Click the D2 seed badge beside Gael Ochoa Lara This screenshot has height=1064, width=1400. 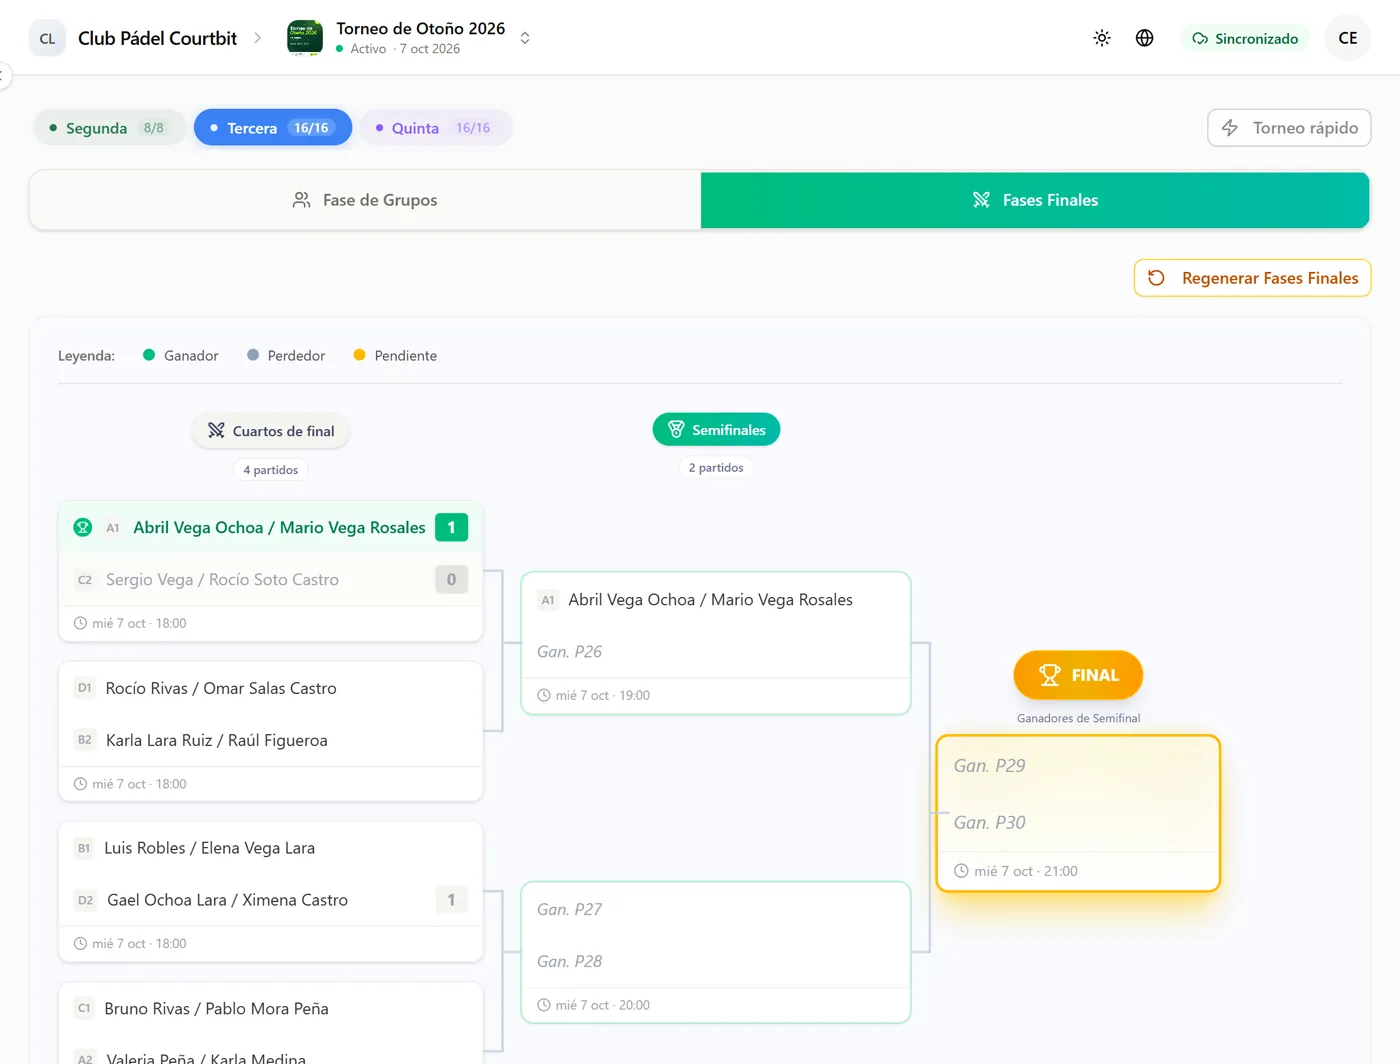point(85,900)
